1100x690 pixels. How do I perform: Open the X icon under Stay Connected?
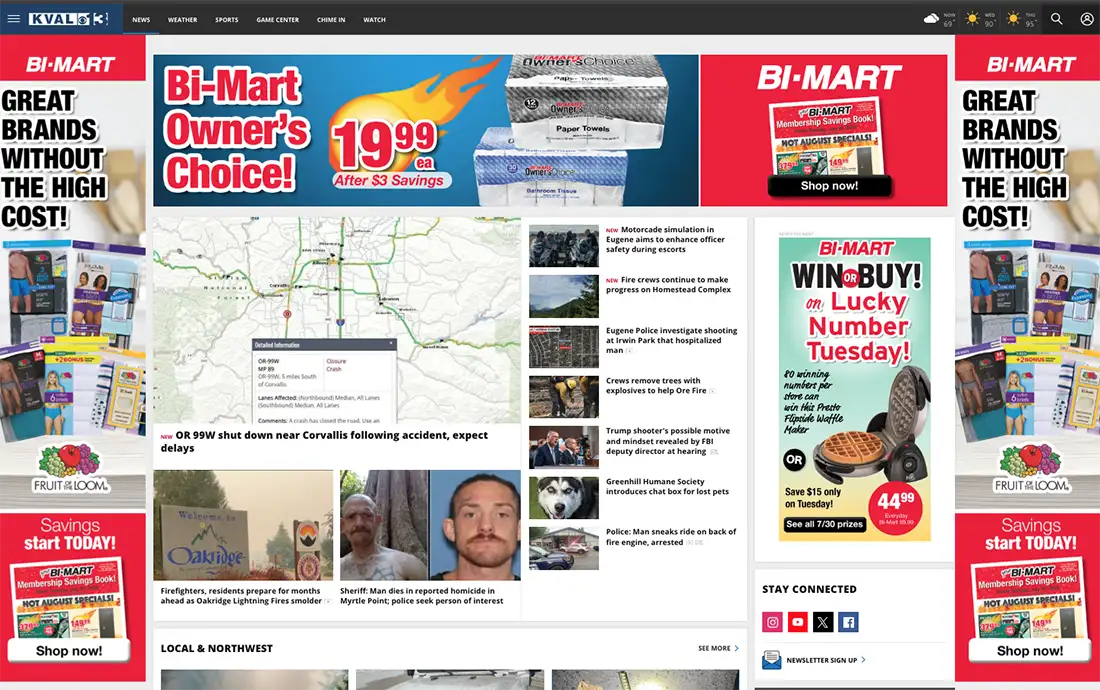[823, 622]
